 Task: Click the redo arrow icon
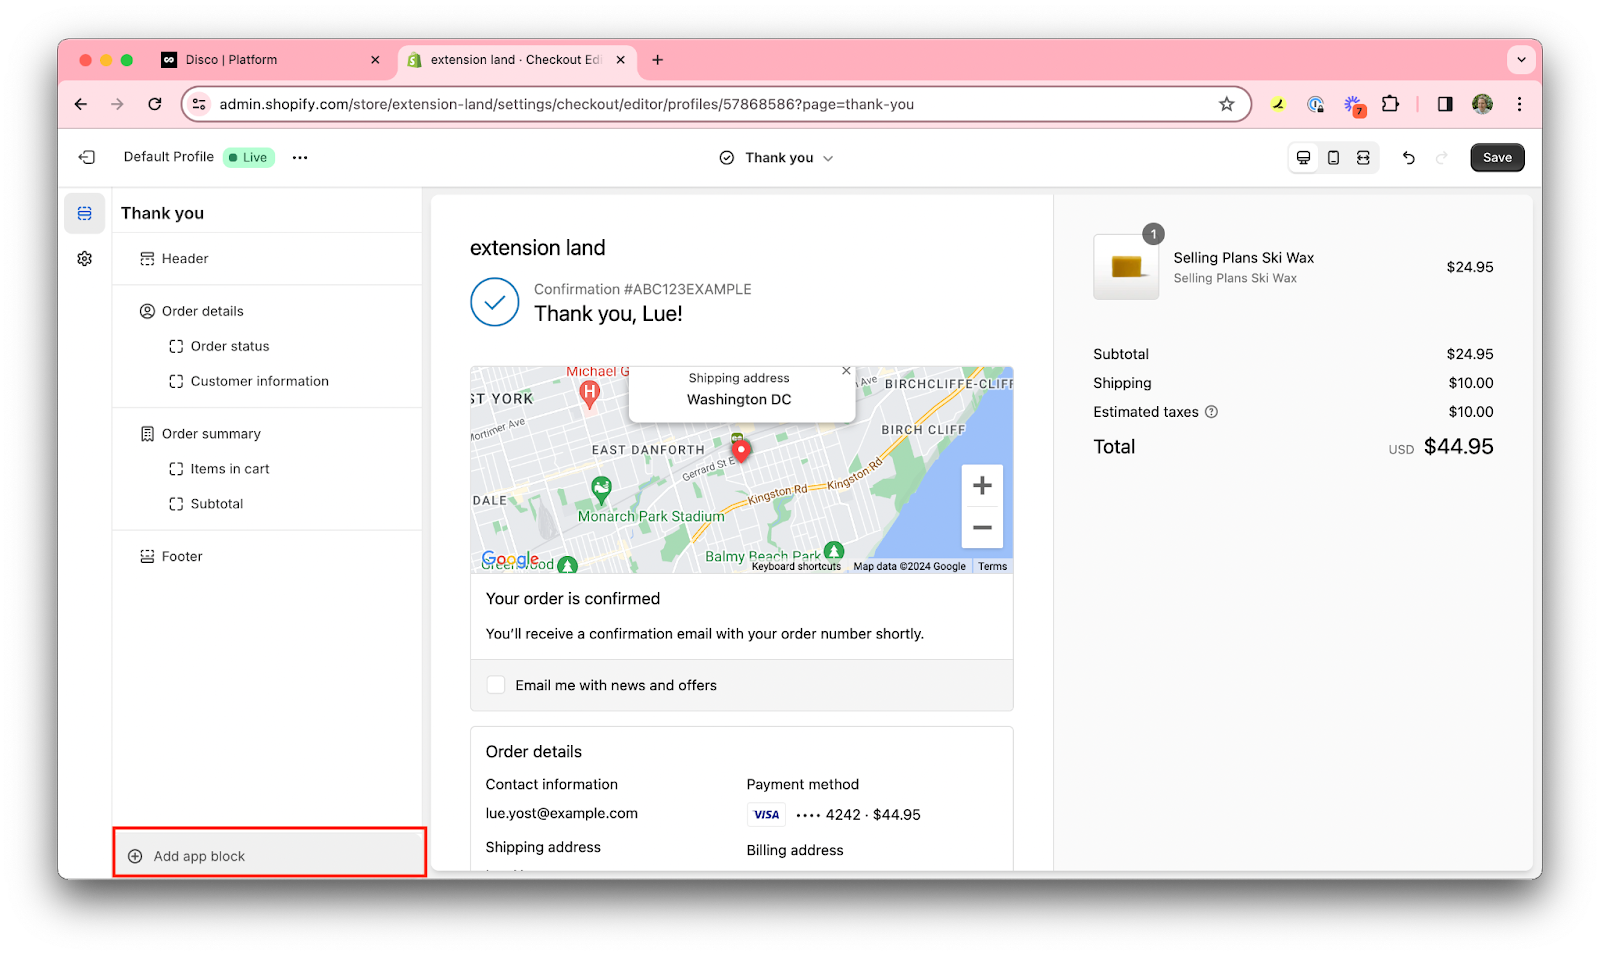(x=1441, y=158)
